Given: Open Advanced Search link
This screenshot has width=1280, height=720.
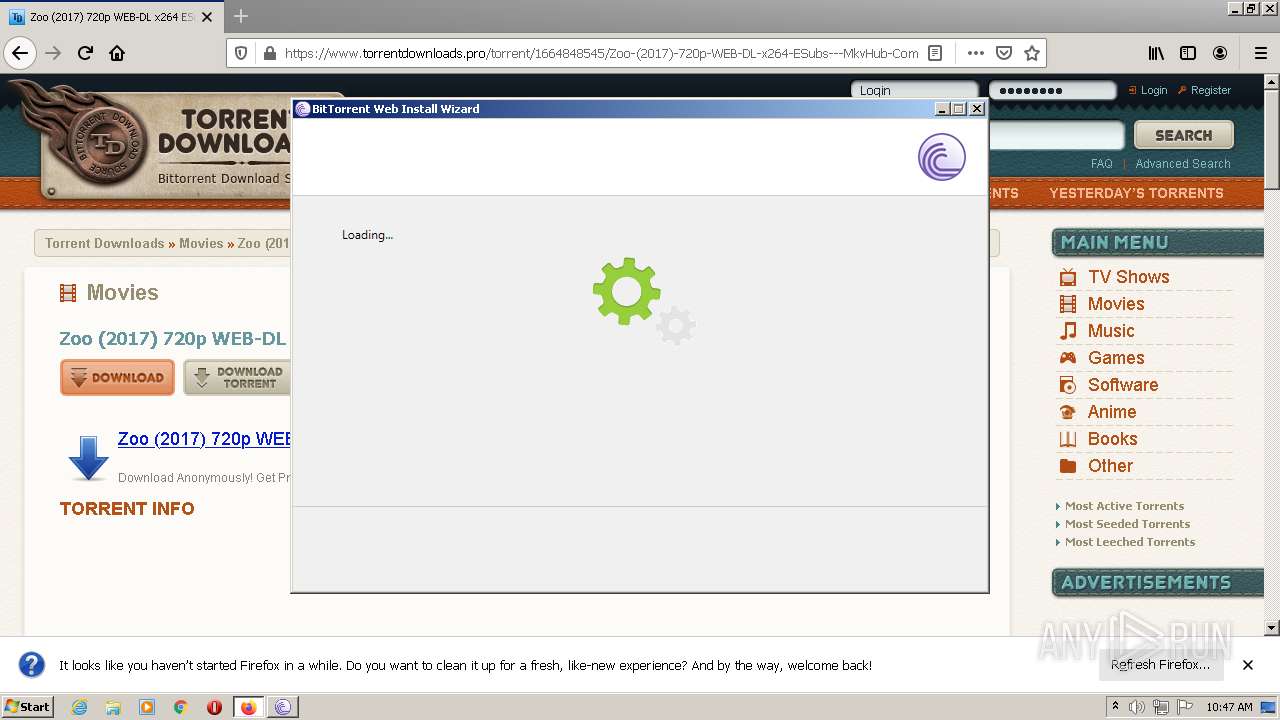Looking at the screenshot, I should click(1183, 163).
